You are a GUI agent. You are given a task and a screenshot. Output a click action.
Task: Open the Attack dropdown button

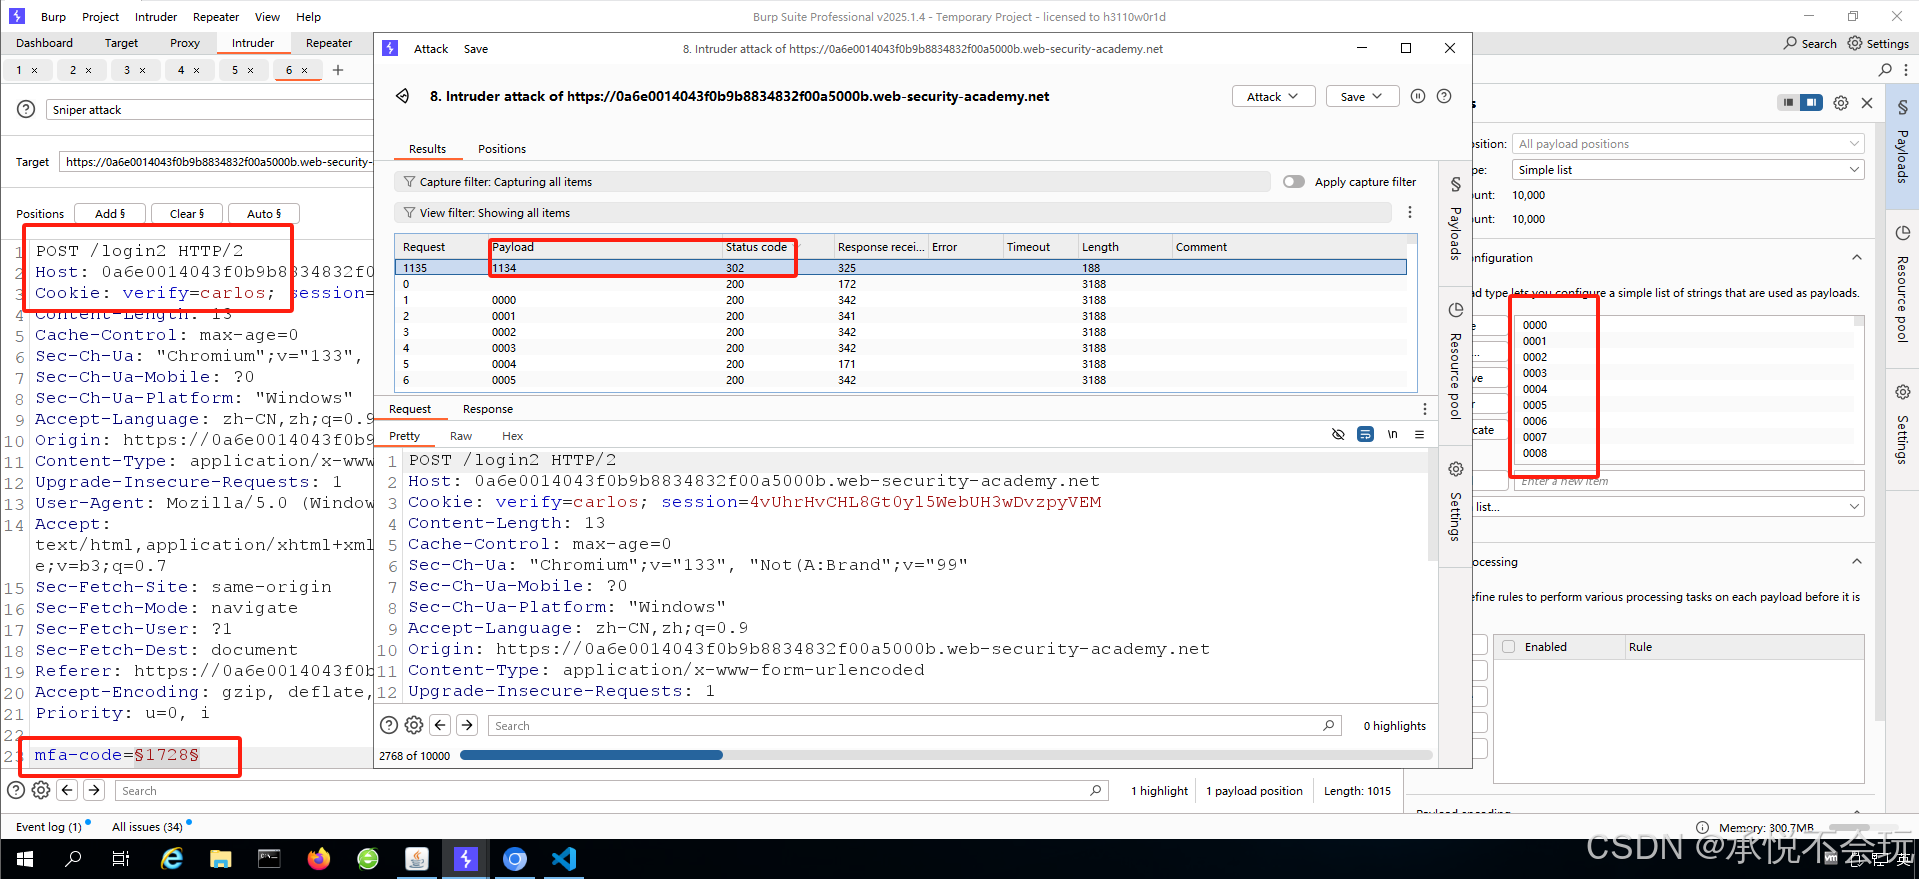tap(1273, 96)
